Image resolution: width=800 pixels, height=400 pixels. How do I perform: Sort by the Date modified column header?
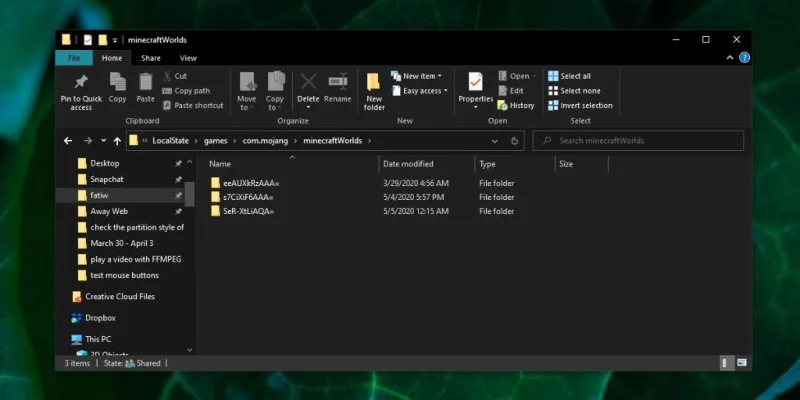point(428,164)
